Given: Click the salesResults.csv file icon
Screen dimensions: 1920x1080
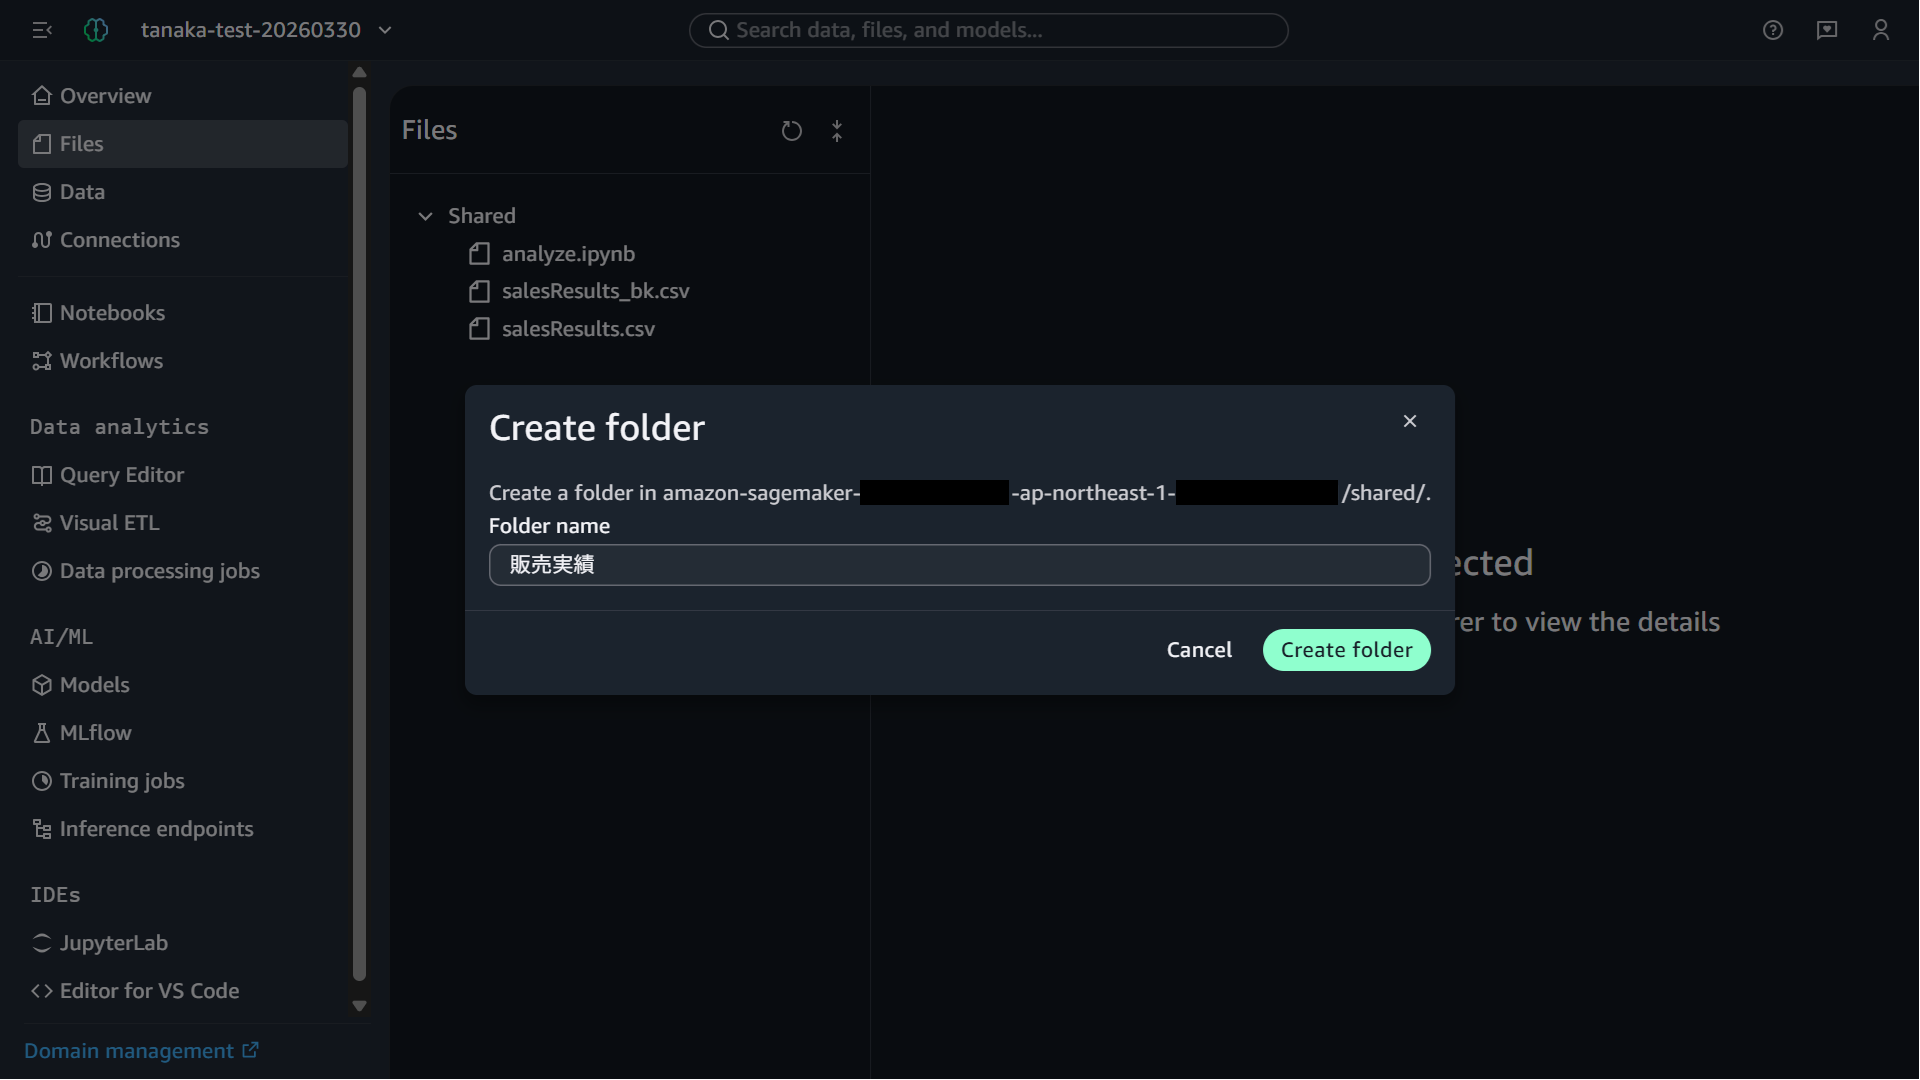Looking at the screenshot, I should [479, 329].
